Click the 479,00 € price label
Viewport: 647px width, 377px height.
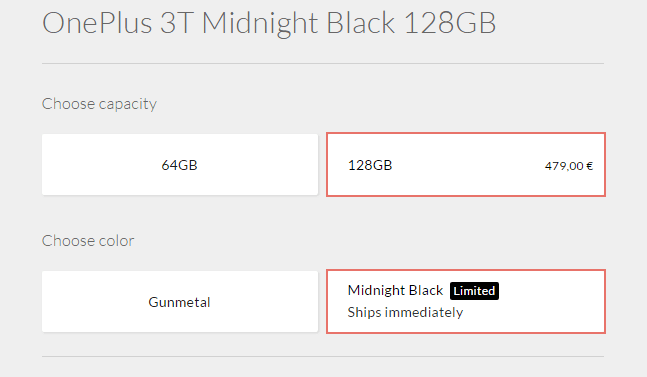click(569, 166)
